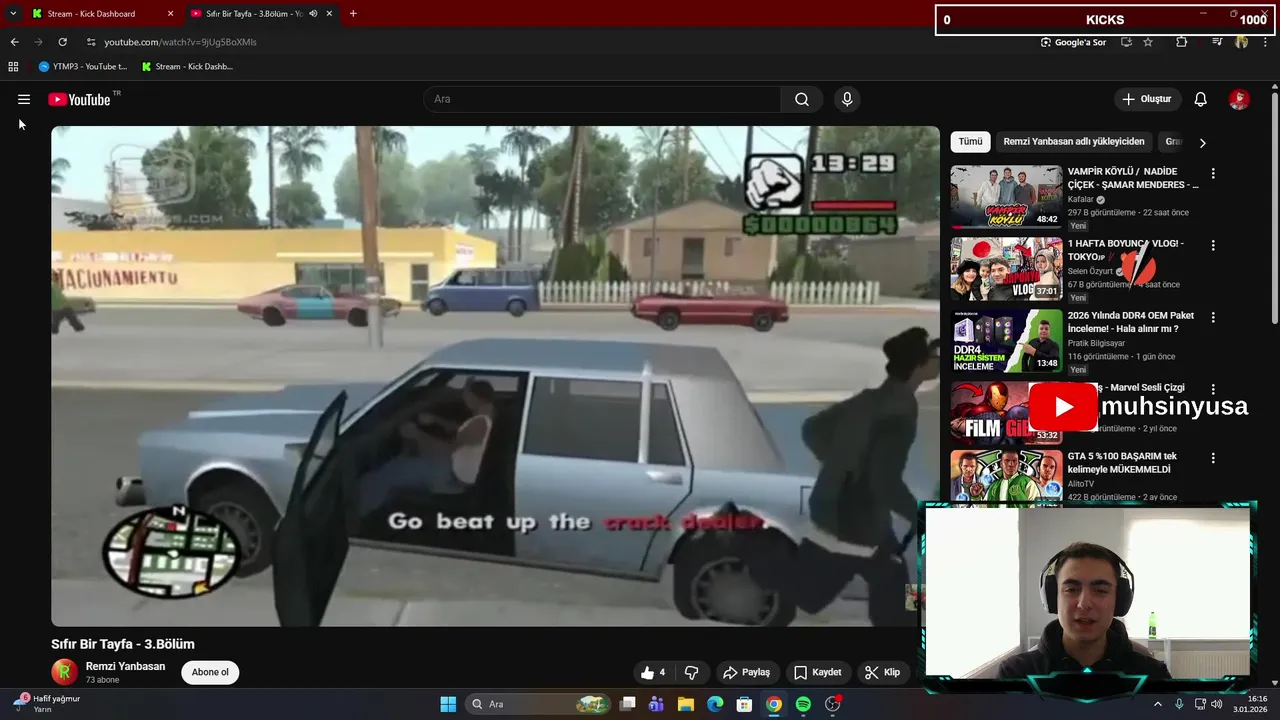
Task: Share the video via Paylaş
Action: [746, 672]
